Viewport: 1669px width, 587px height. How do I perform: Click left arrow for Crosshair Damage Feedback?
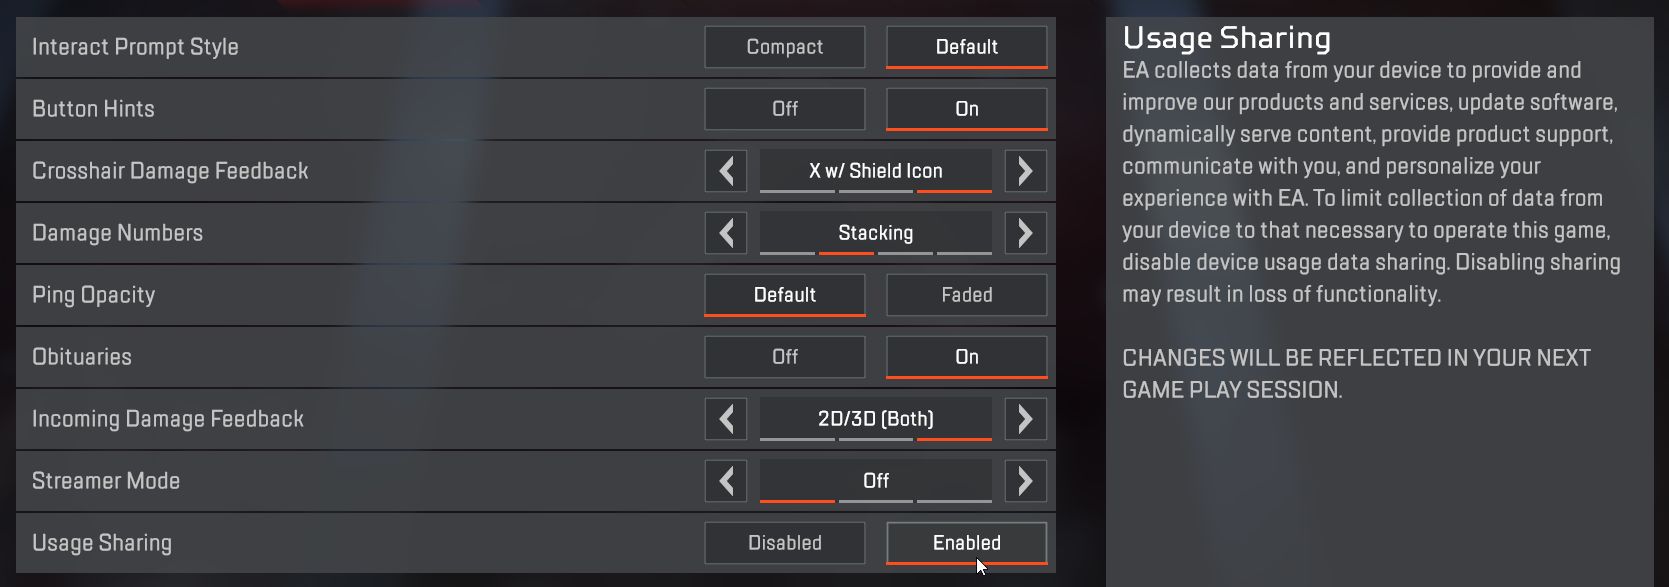(x=726, y=171)
